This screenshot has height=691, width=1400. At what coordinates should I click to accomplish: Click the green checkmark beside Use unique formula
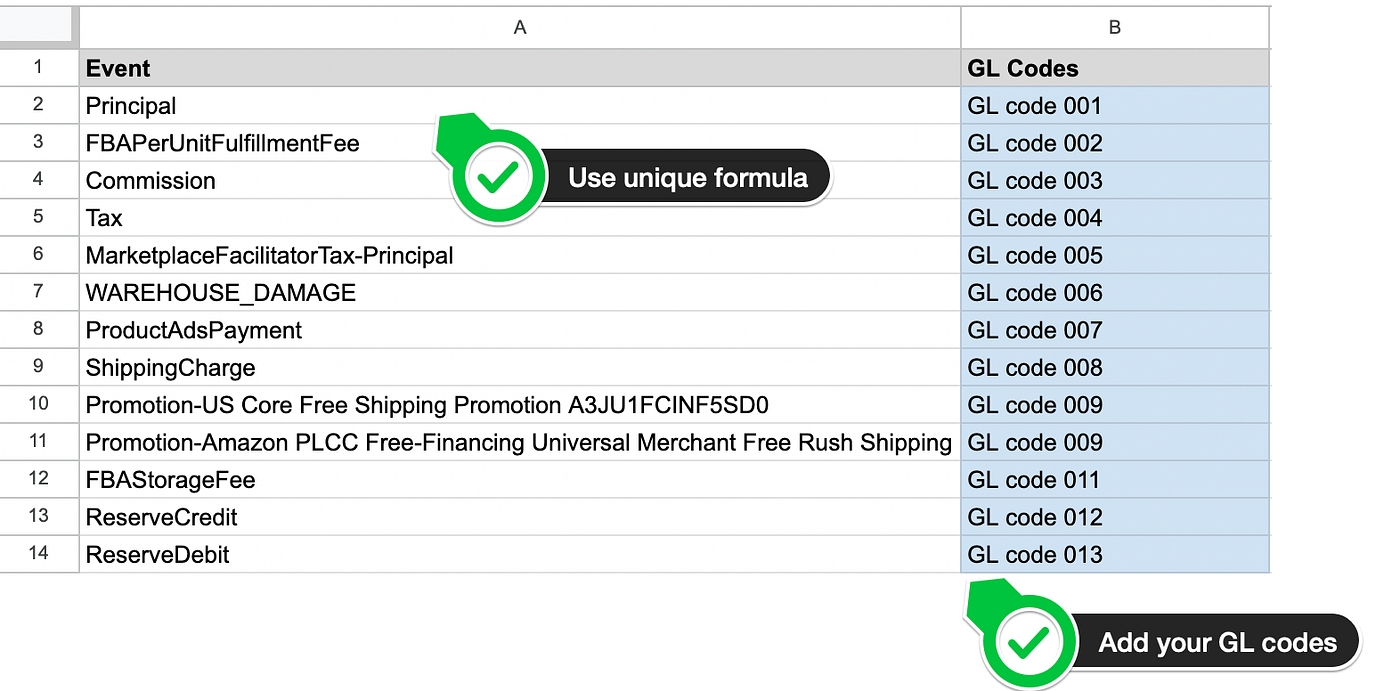pyautogui.click(x=497, y=178)
